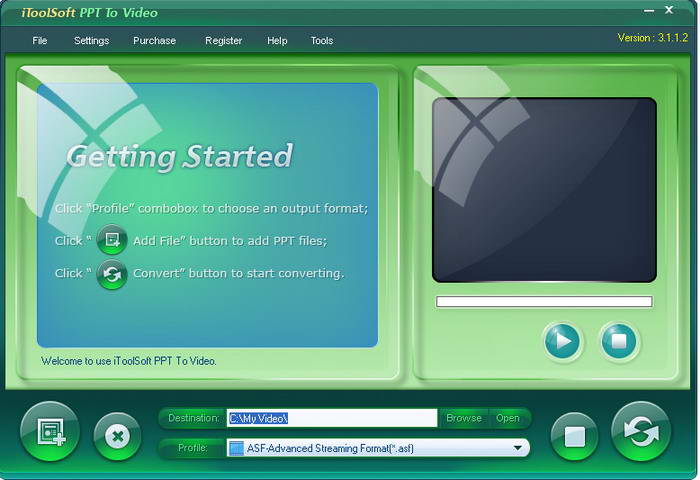This screenshot has height=480, width=700.
Task: Click the ASF format icon in Profile box
Action: 236,448
